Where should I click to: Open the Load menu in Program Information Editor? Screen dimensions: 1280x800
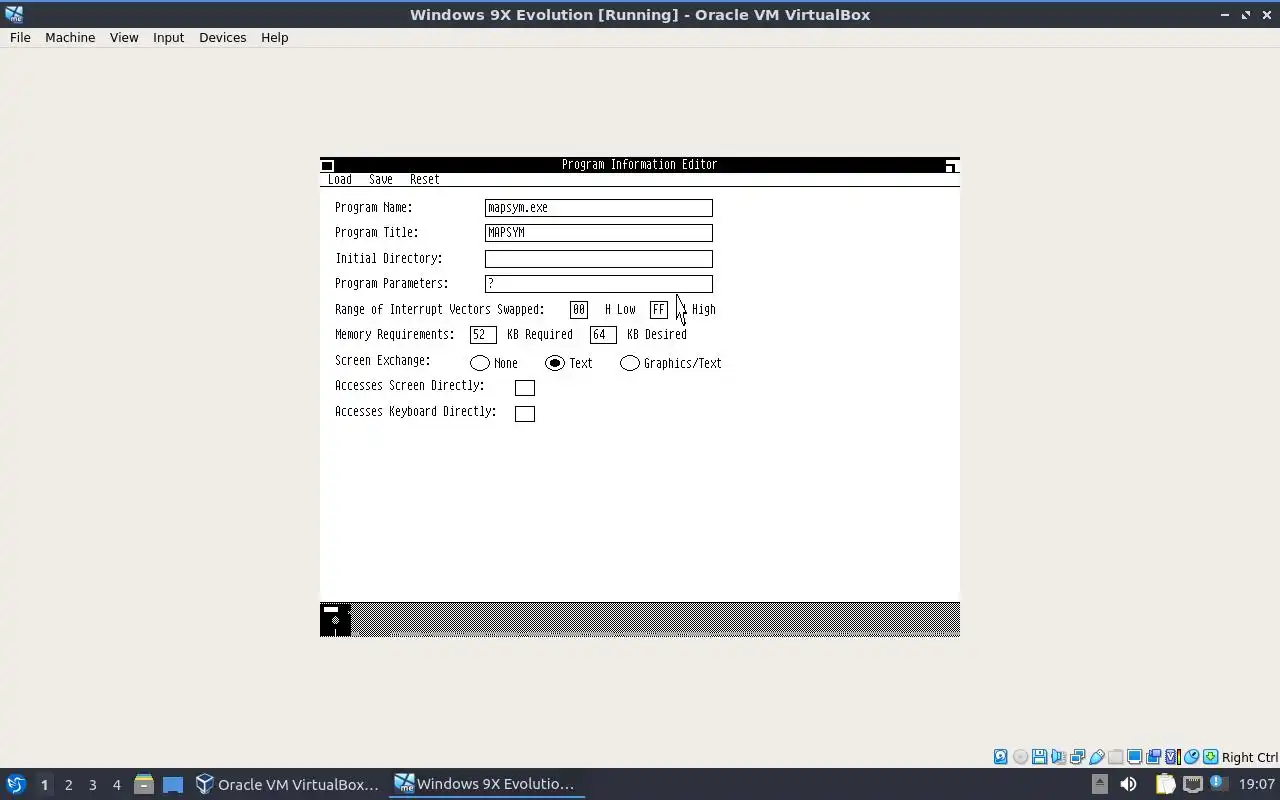click(x=340, y=180)
